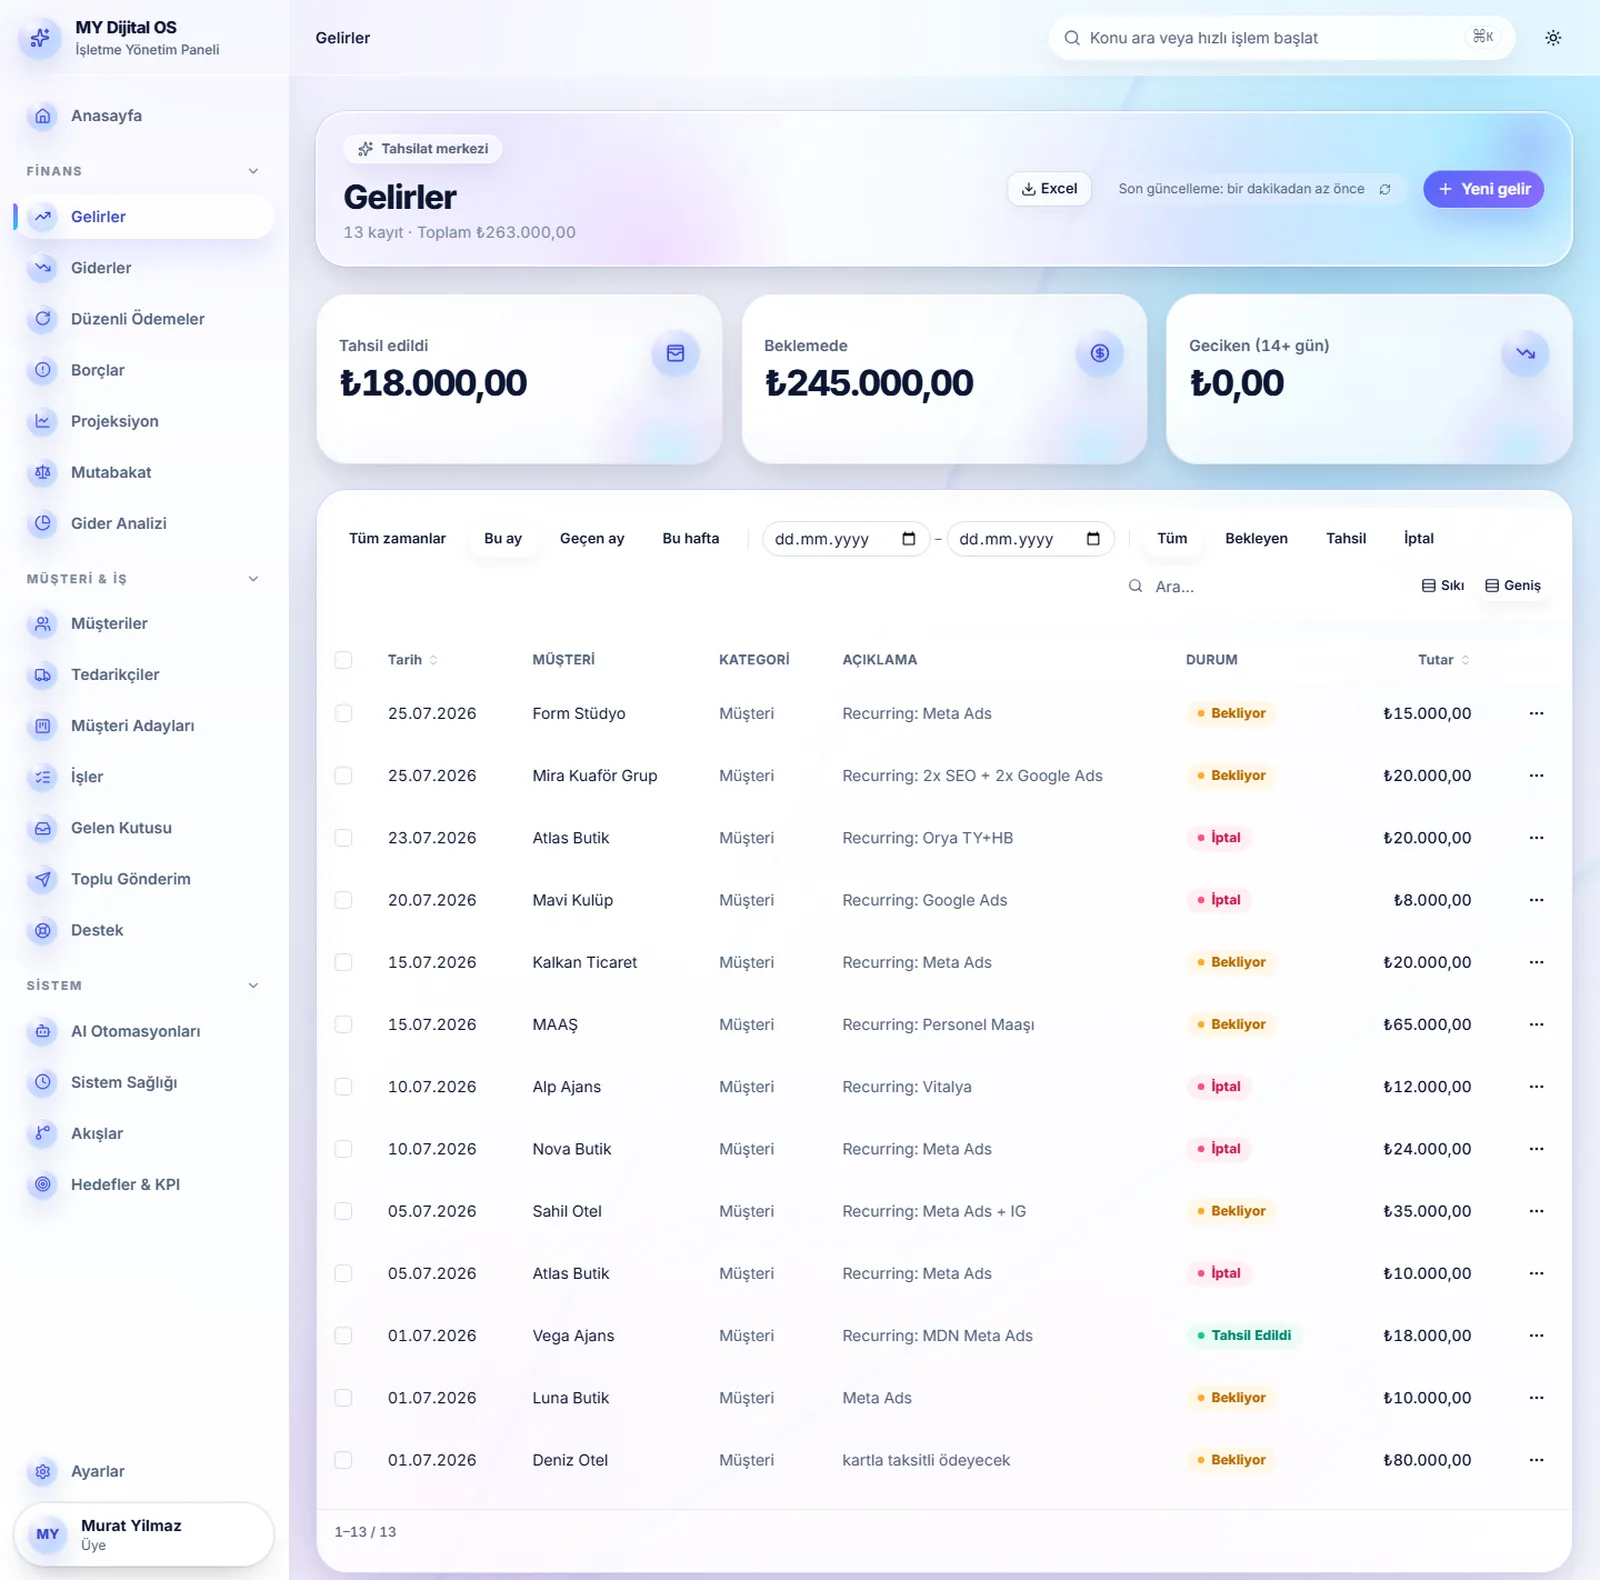Collapse the MÜŞTERİ & İŞ section

(x=253, y=579)
